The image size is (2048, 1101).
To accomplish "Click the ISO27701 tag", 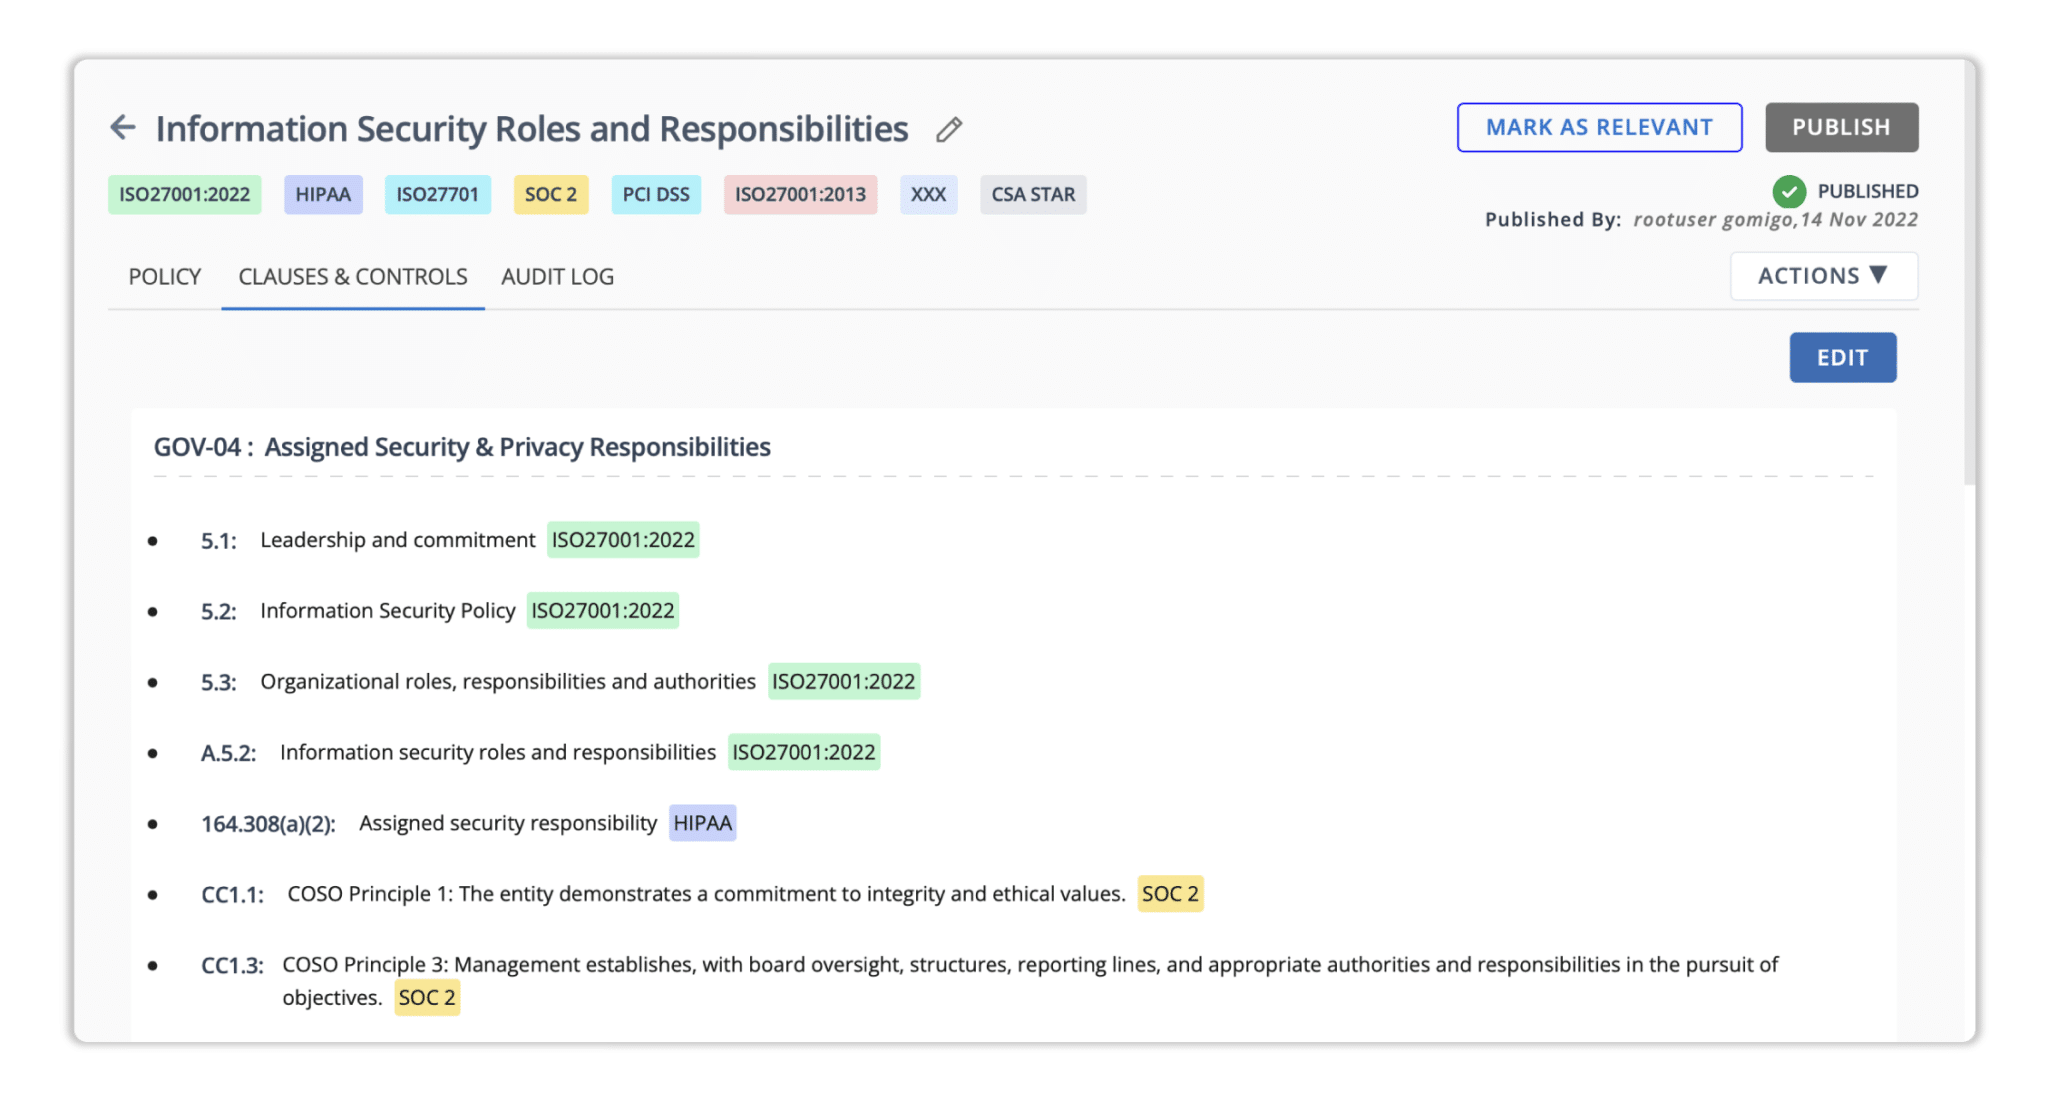I will pyautogui.click(x=437, y=194).
